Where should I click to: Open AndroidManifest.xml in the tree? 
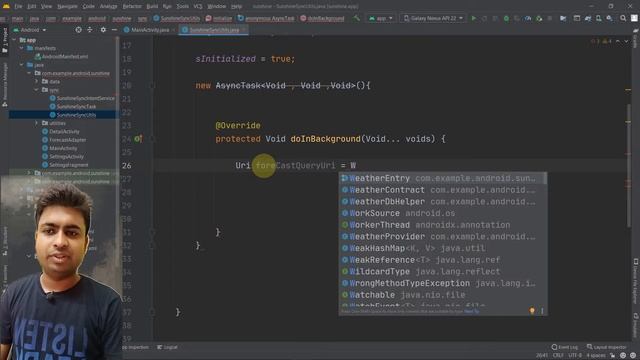pos(61,57)
